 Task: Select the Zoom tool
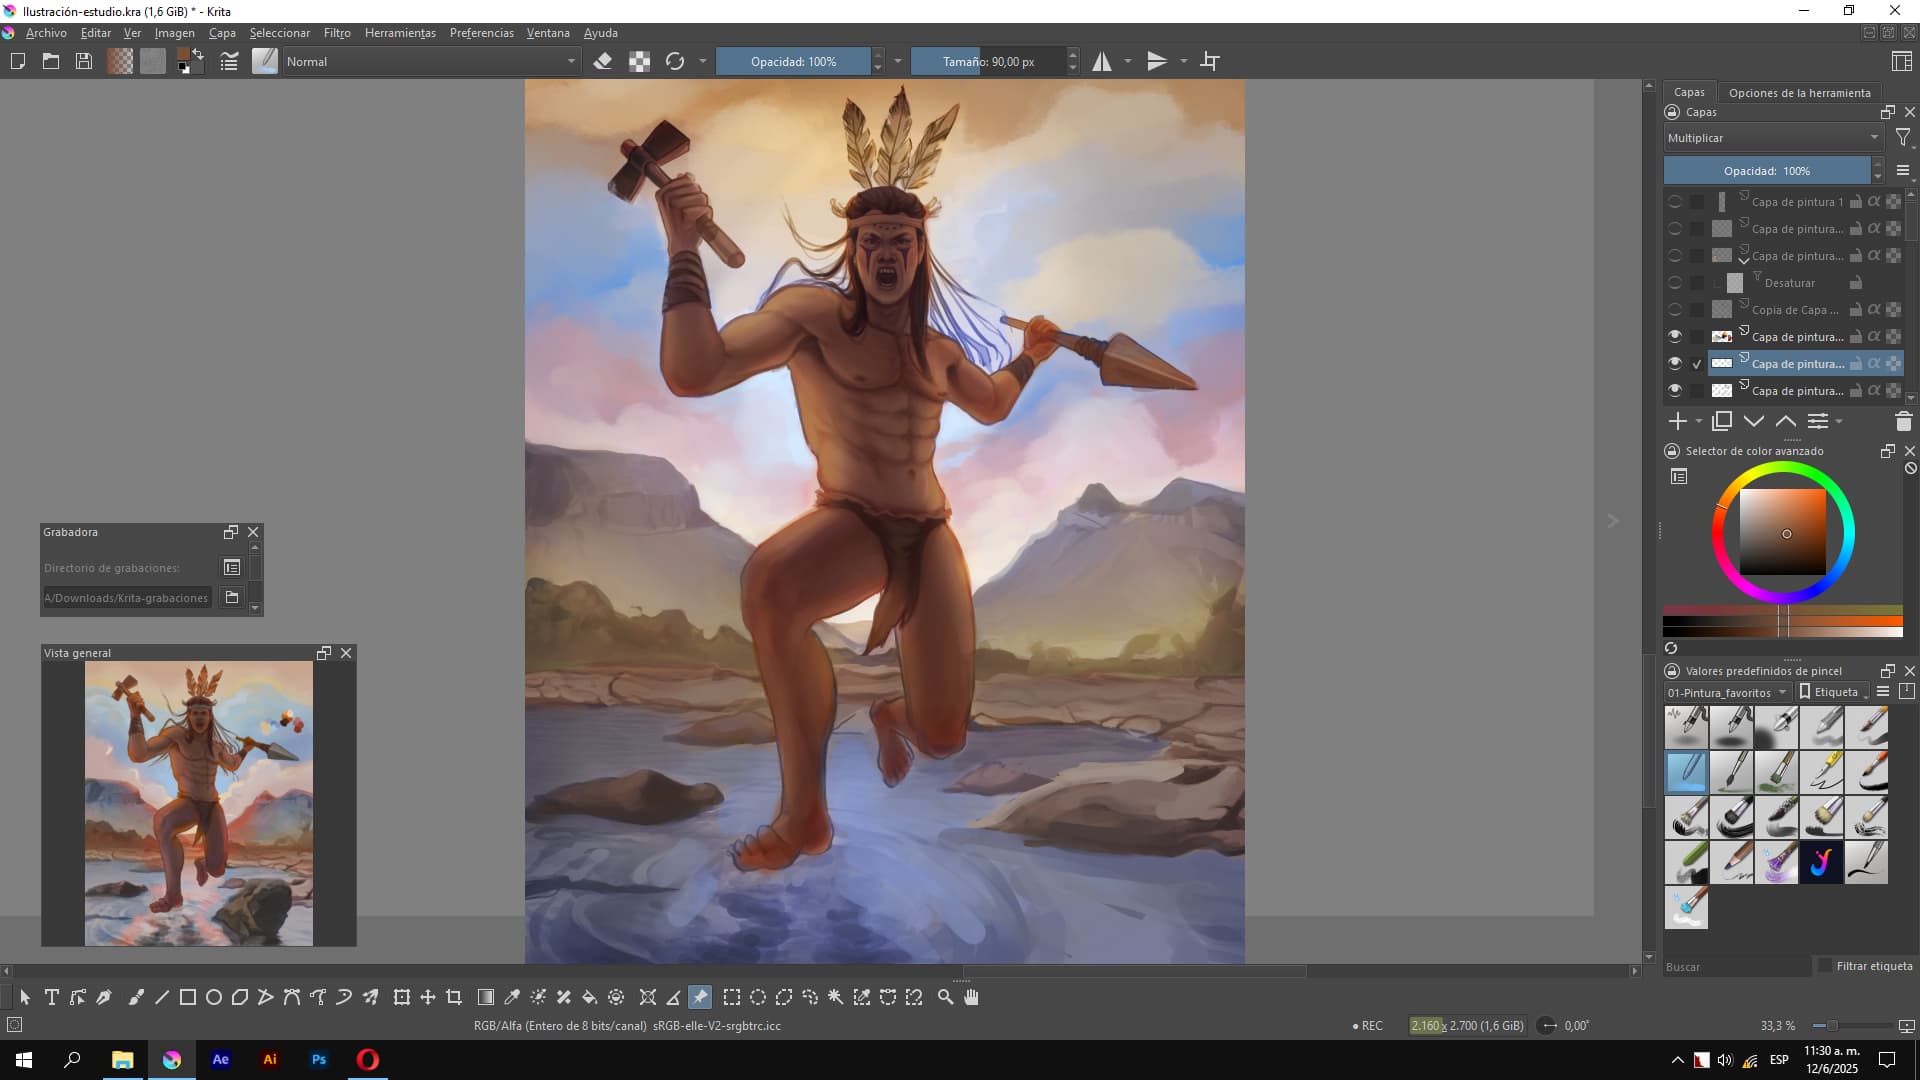click(x=945, y=997)
